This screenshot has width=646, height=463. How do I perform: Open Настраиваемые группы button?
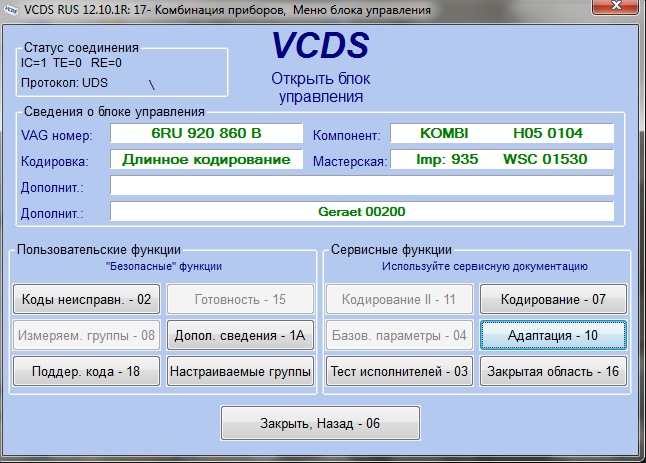coord(240,372)
